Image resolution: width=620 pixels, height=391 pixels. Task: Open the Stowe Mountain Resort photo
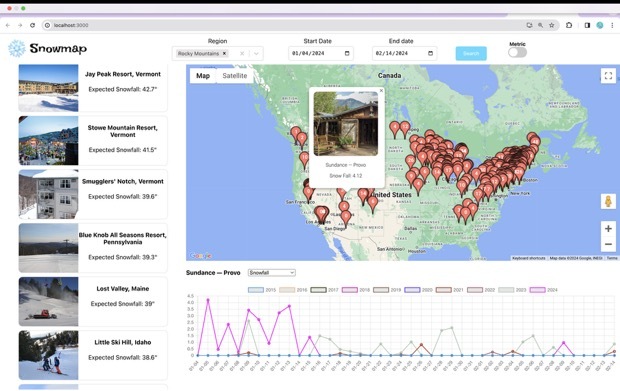(48, 140)
